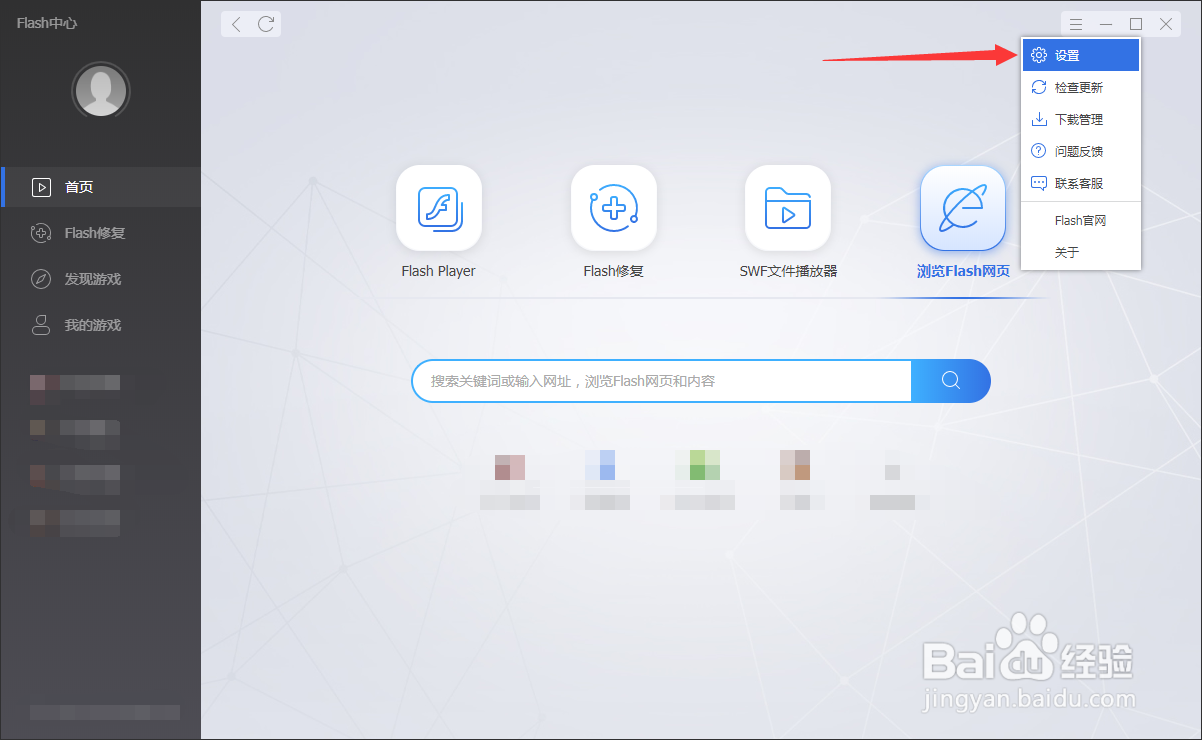This screenshot has width=1202, height=740.
Task: Click the gear icon beside 设置
Action: (1039, 55)
